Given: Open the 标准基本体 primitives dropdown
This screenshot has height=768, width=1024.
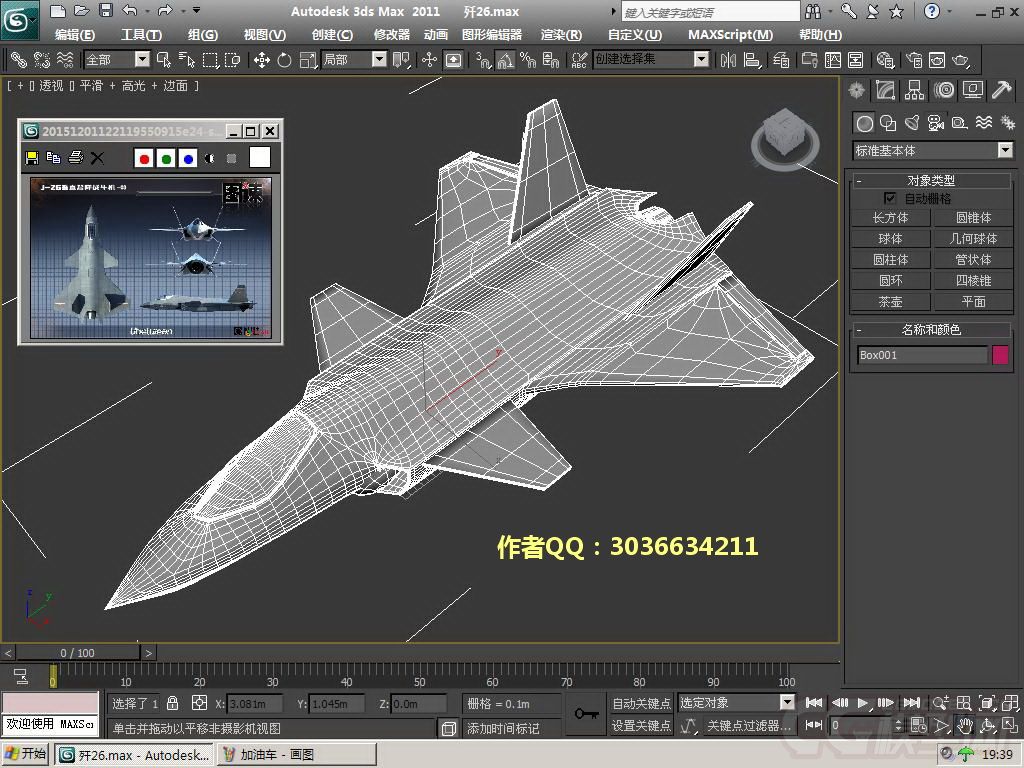Looking at the screenshot, I should coord(1004,150).
